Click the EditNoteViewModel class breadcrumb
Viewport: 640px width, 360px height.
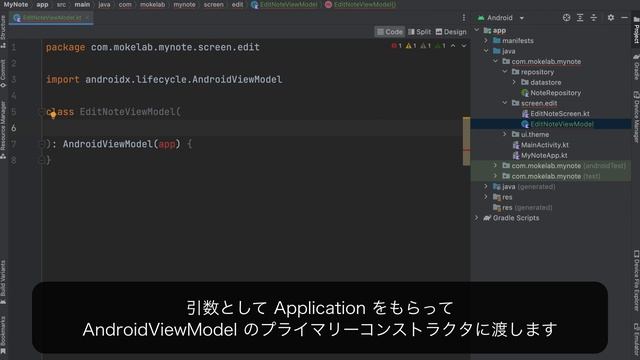click(284, 4)
